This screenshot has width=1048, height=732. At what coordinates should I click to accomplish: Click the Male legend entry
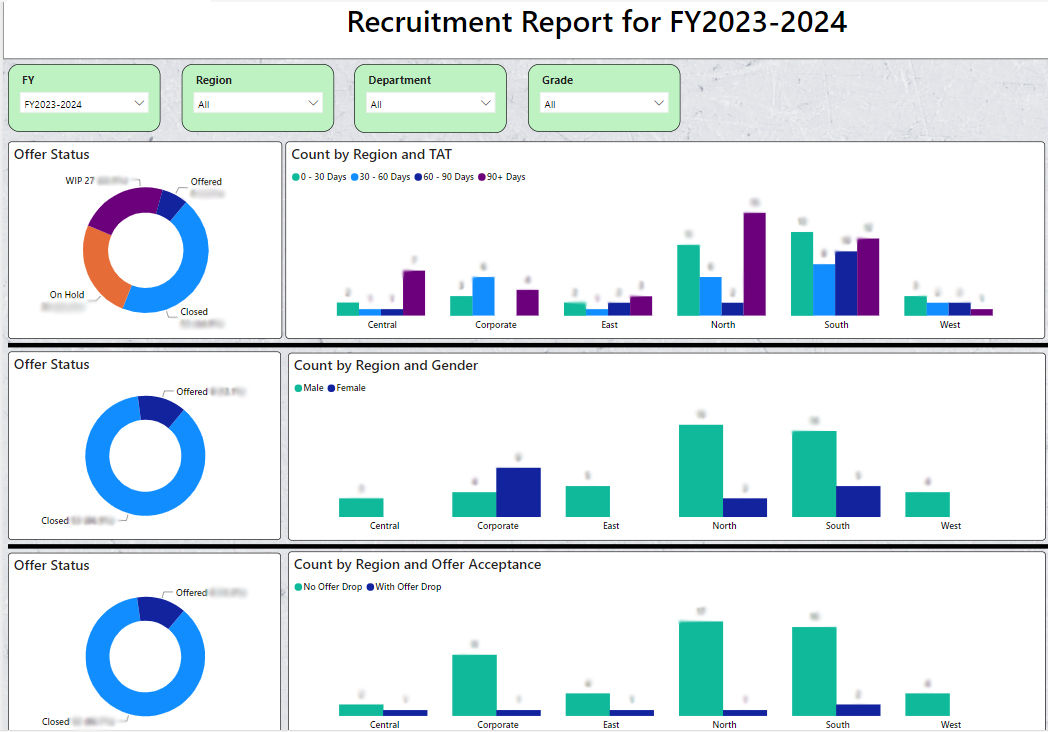click(x=309, y=388)
